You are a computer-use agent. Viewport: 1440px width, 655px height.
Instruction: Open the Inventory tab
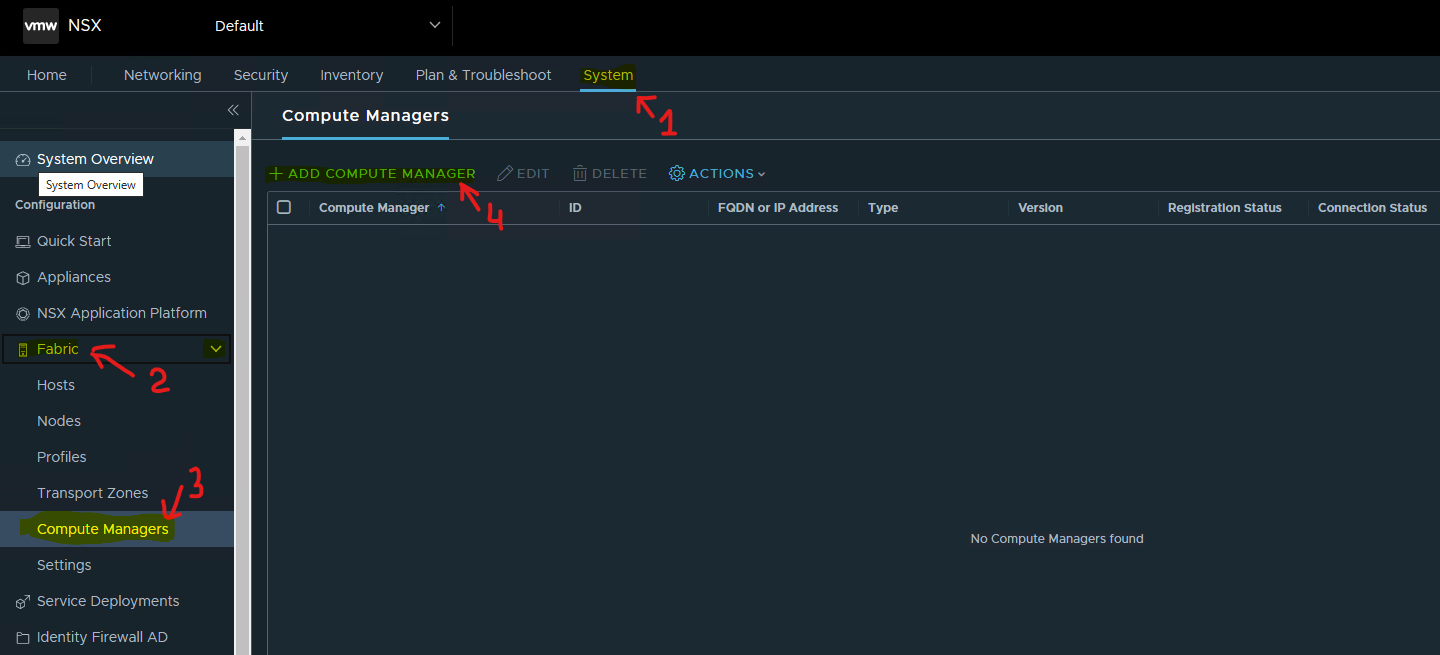click(x=352, y=75)
